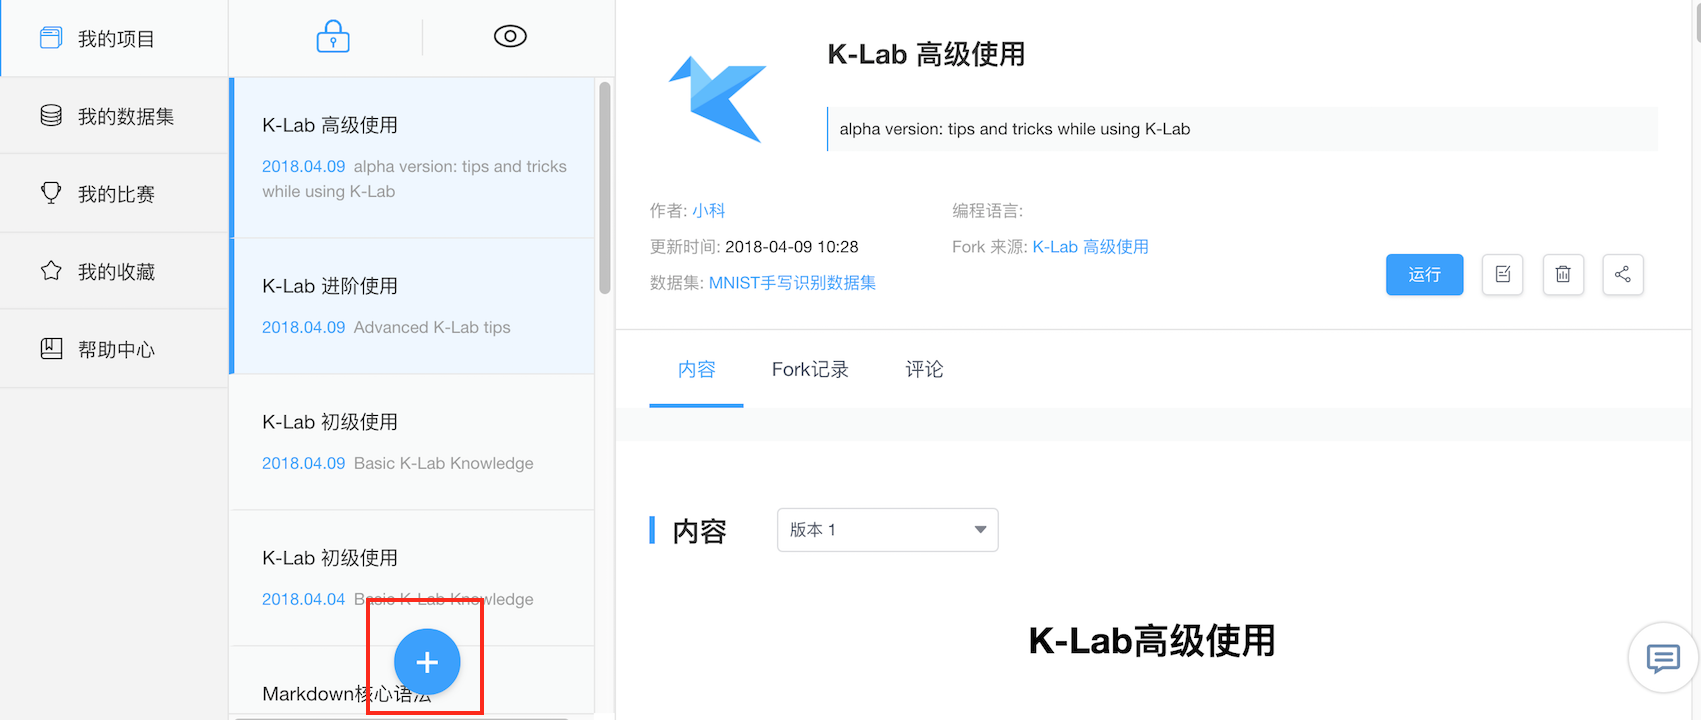This screenshot has height=720, width=1701.
Task: Open 我的数据集 in the sidebar
Action: click(x=114, y=116)
